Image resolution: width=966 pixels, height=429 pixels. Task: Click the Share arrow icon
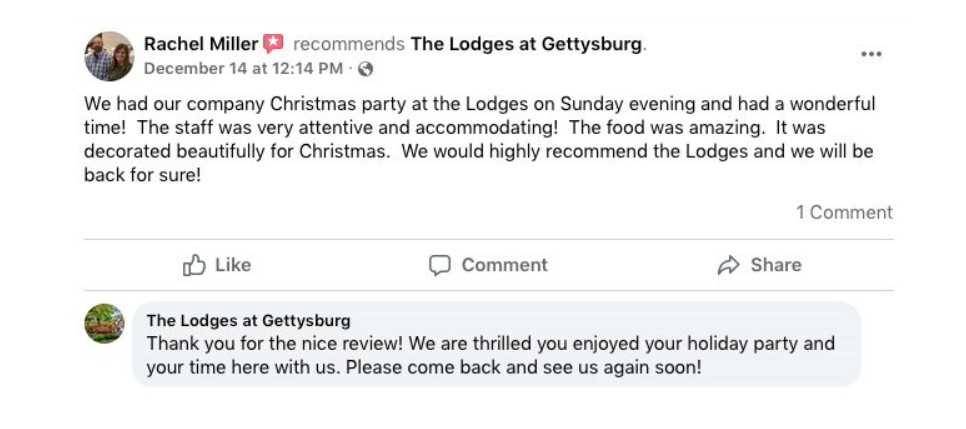pos(728,265)
